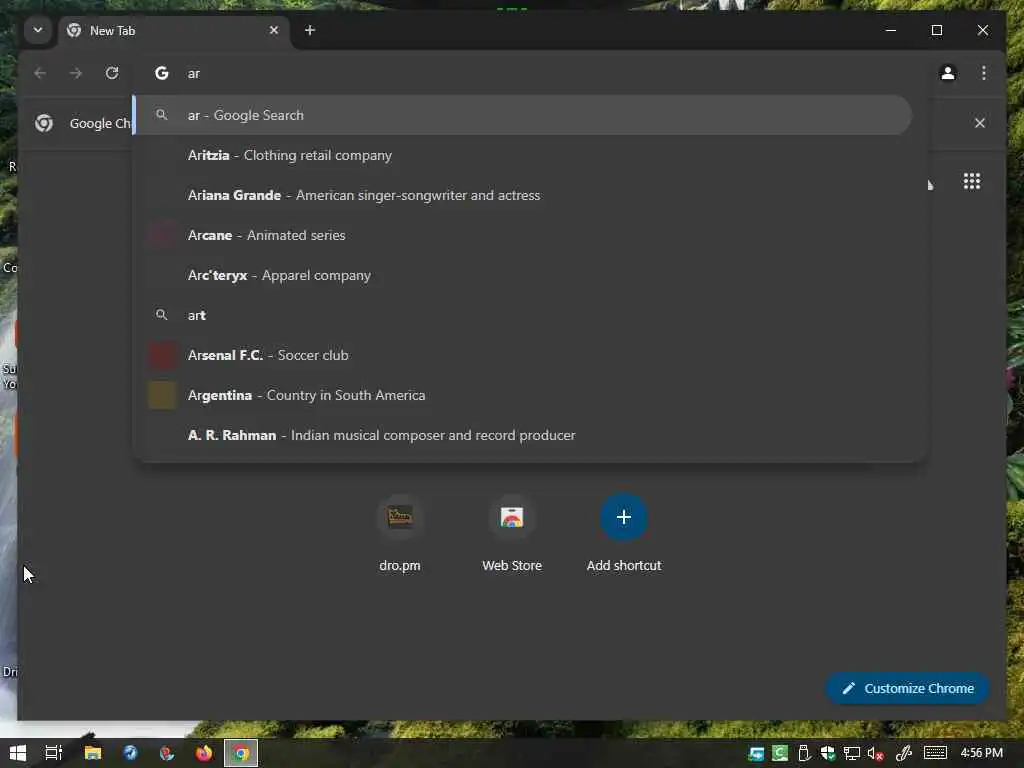1024x768 pixels.
Task: Dismiss the Google Chrome info bar
Action: [980, 123]
